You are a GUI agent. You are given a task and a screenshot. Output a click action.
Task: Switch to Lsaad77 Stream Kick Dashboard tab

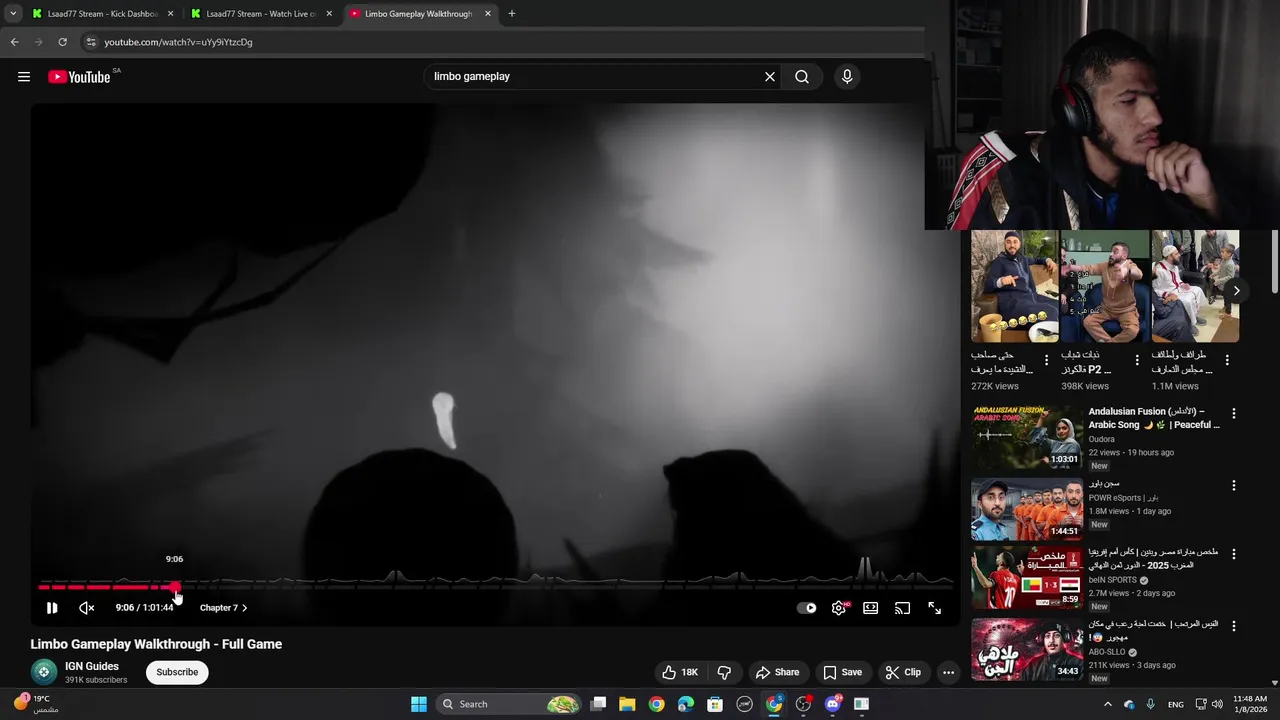(x=103, y=14)
